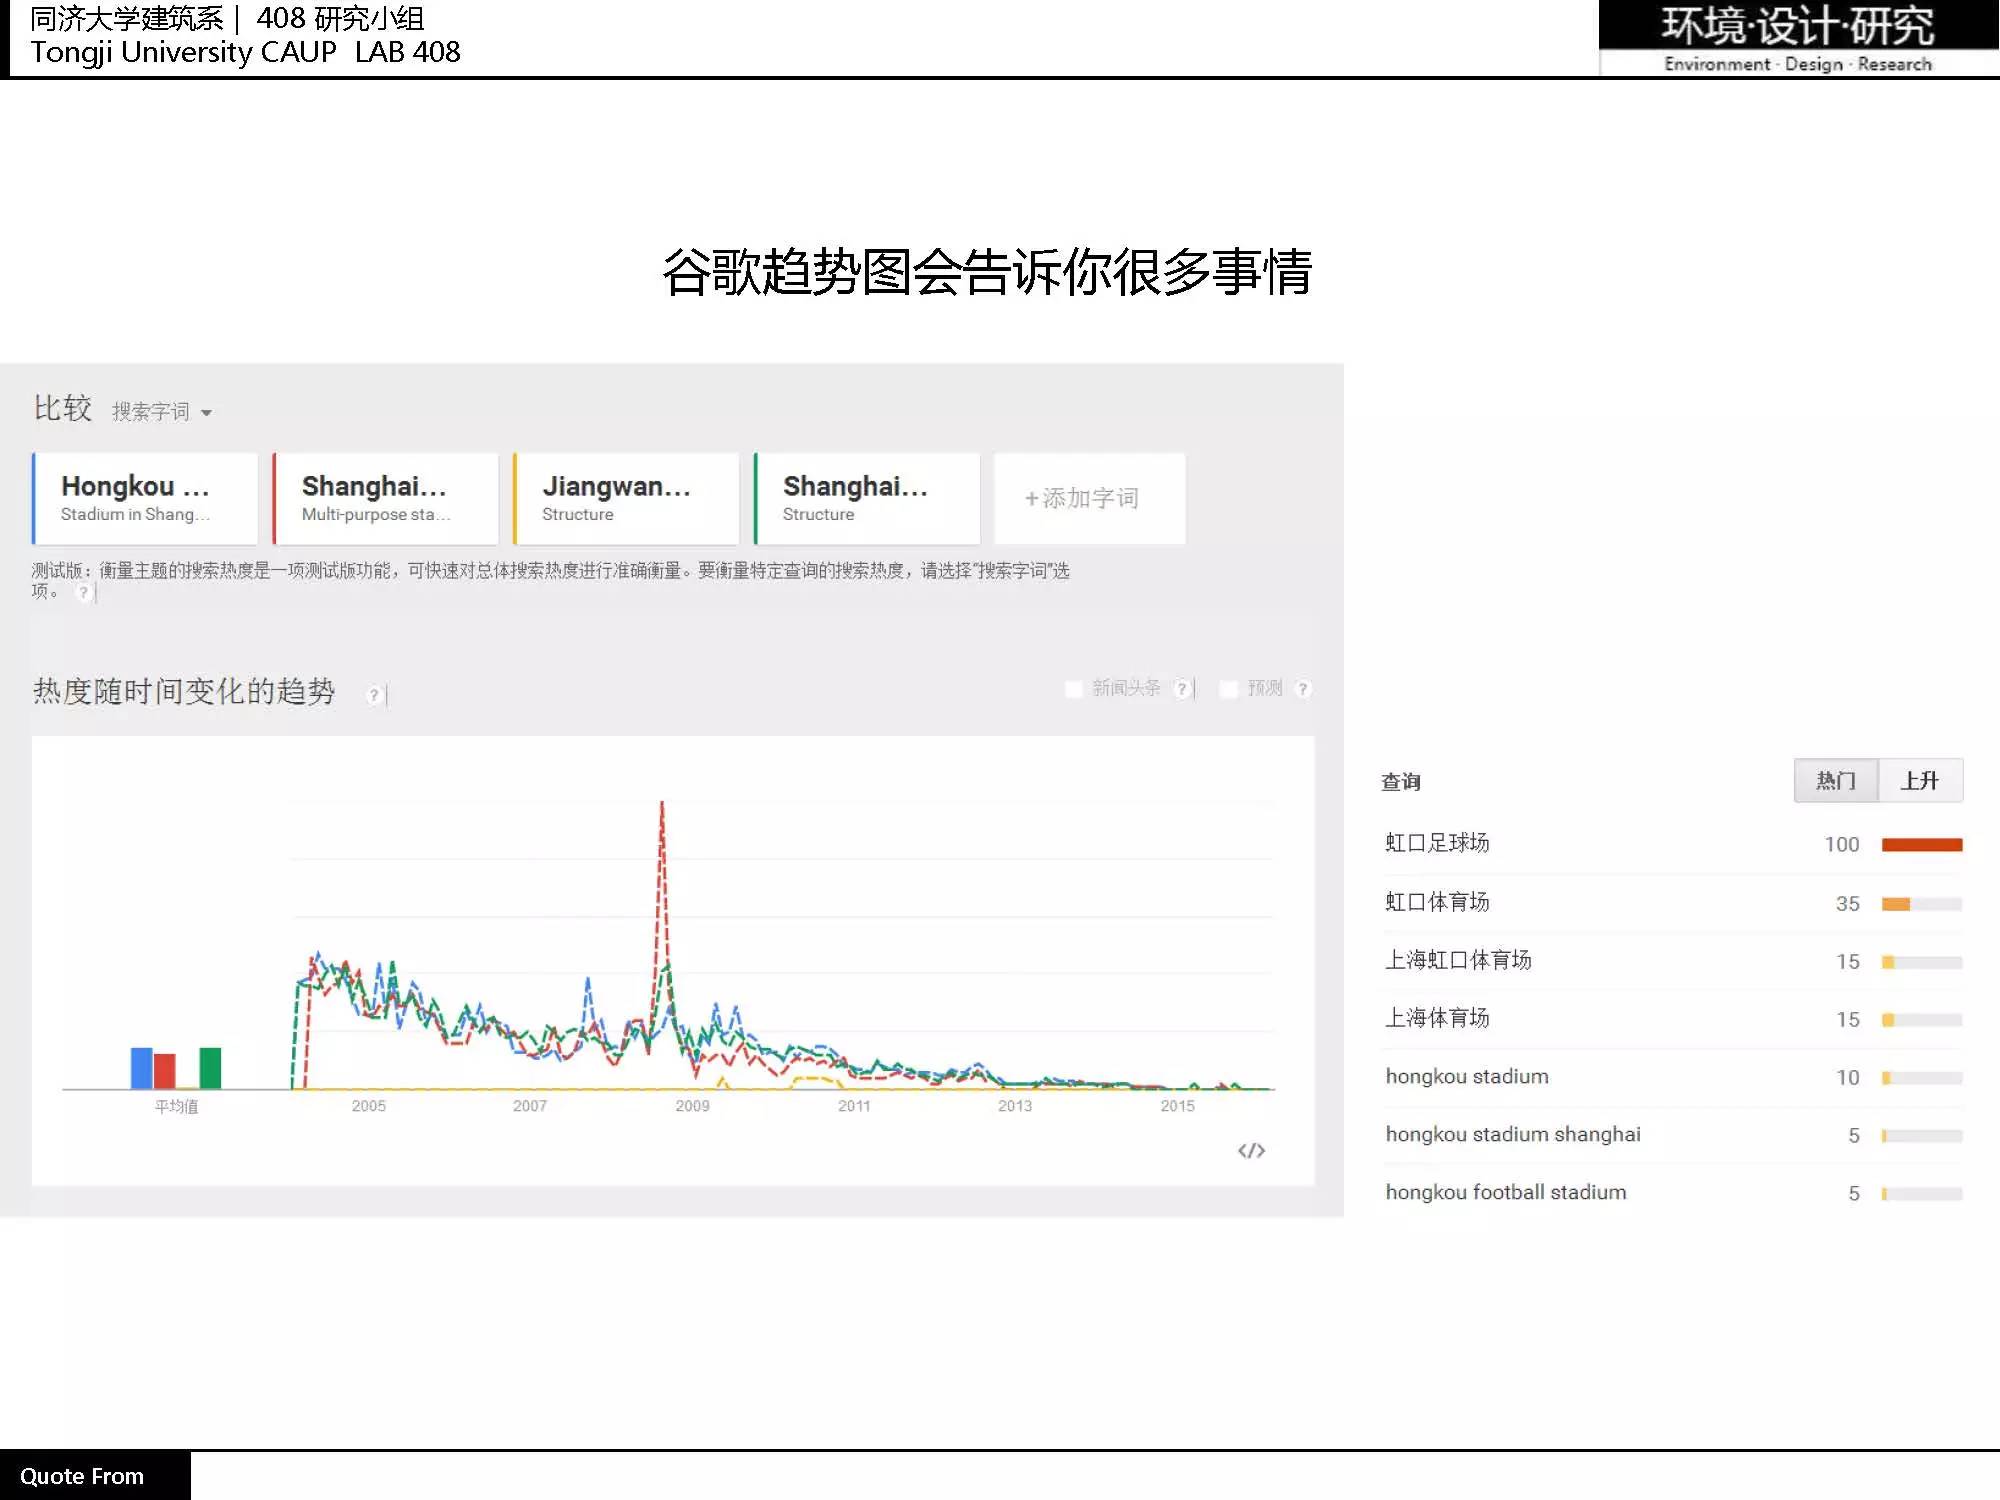Select the Jiangwan Structure term card

point(626,498)
